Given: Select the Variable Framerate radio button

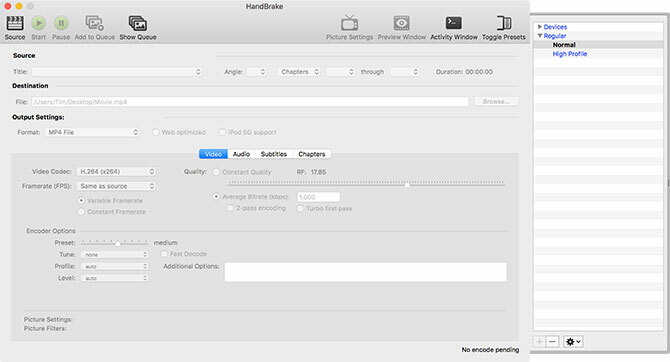Looking at the screenshot, I should [x=81, y=200].
